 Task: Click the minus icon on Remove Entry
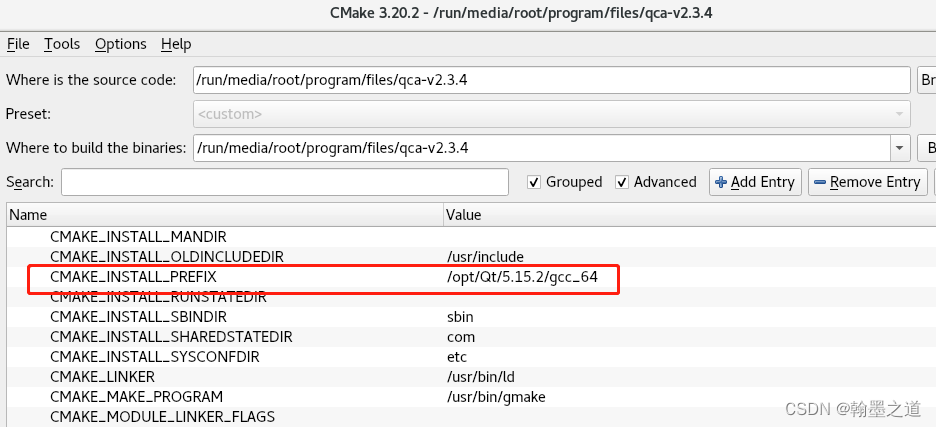[x=820, y=182]
